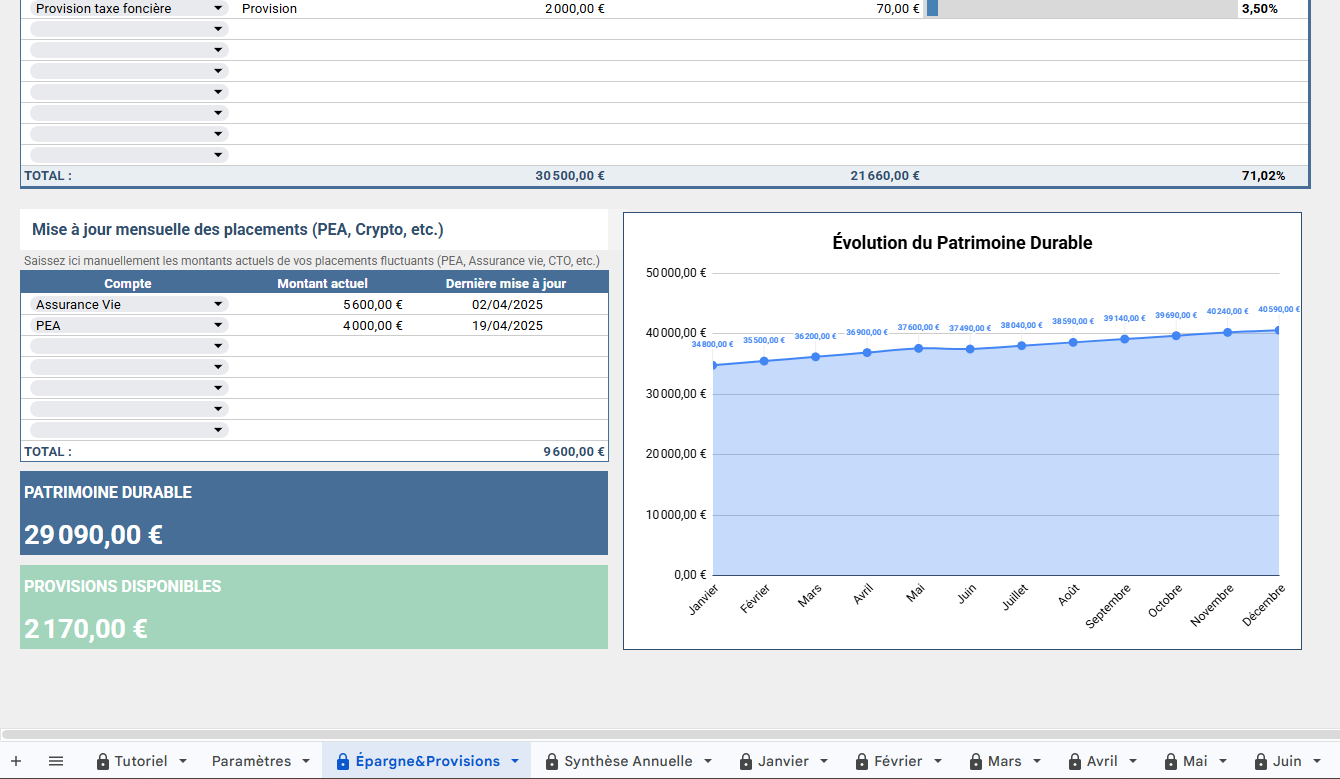The height and width of the screenshot is (779, 1340).
Task: Click the lock icon on Mars tab
Action: [x=975, y=762]
